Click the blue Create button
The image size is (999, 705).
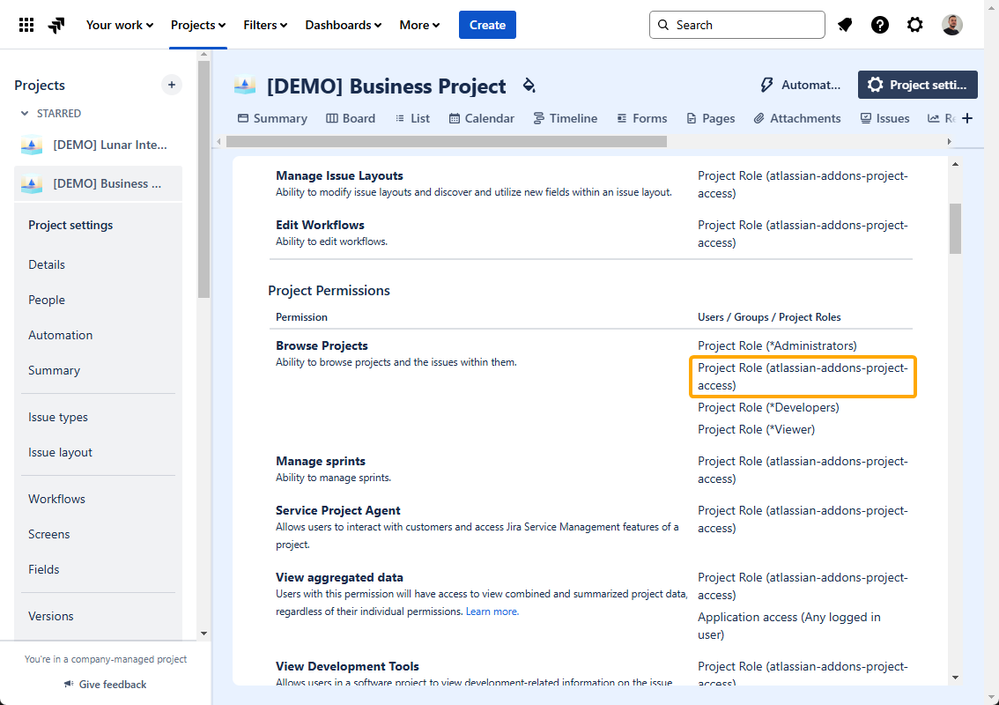[x=487, y=25]
